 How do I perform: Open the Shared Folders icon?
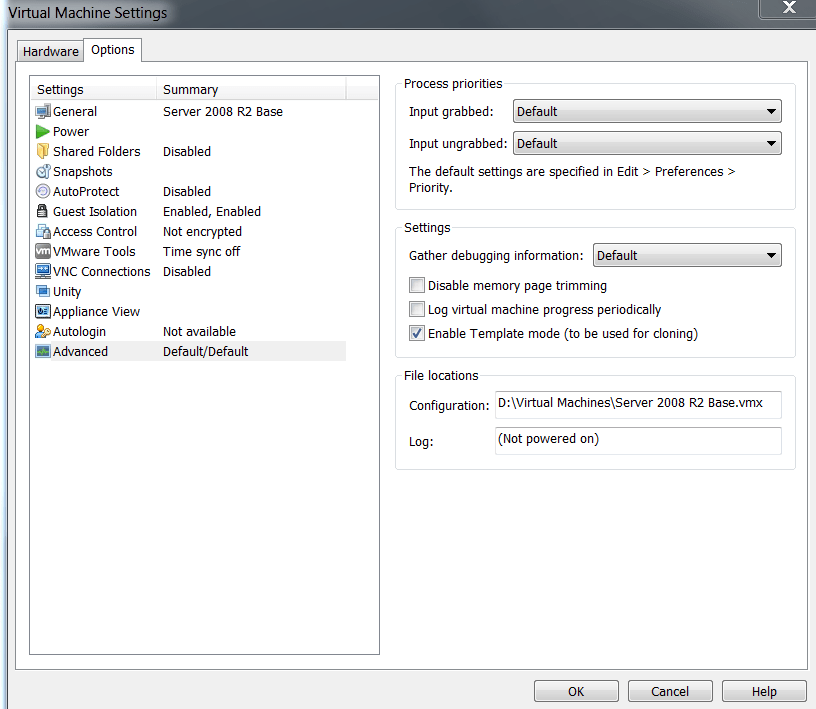click(x=43, y=151)
